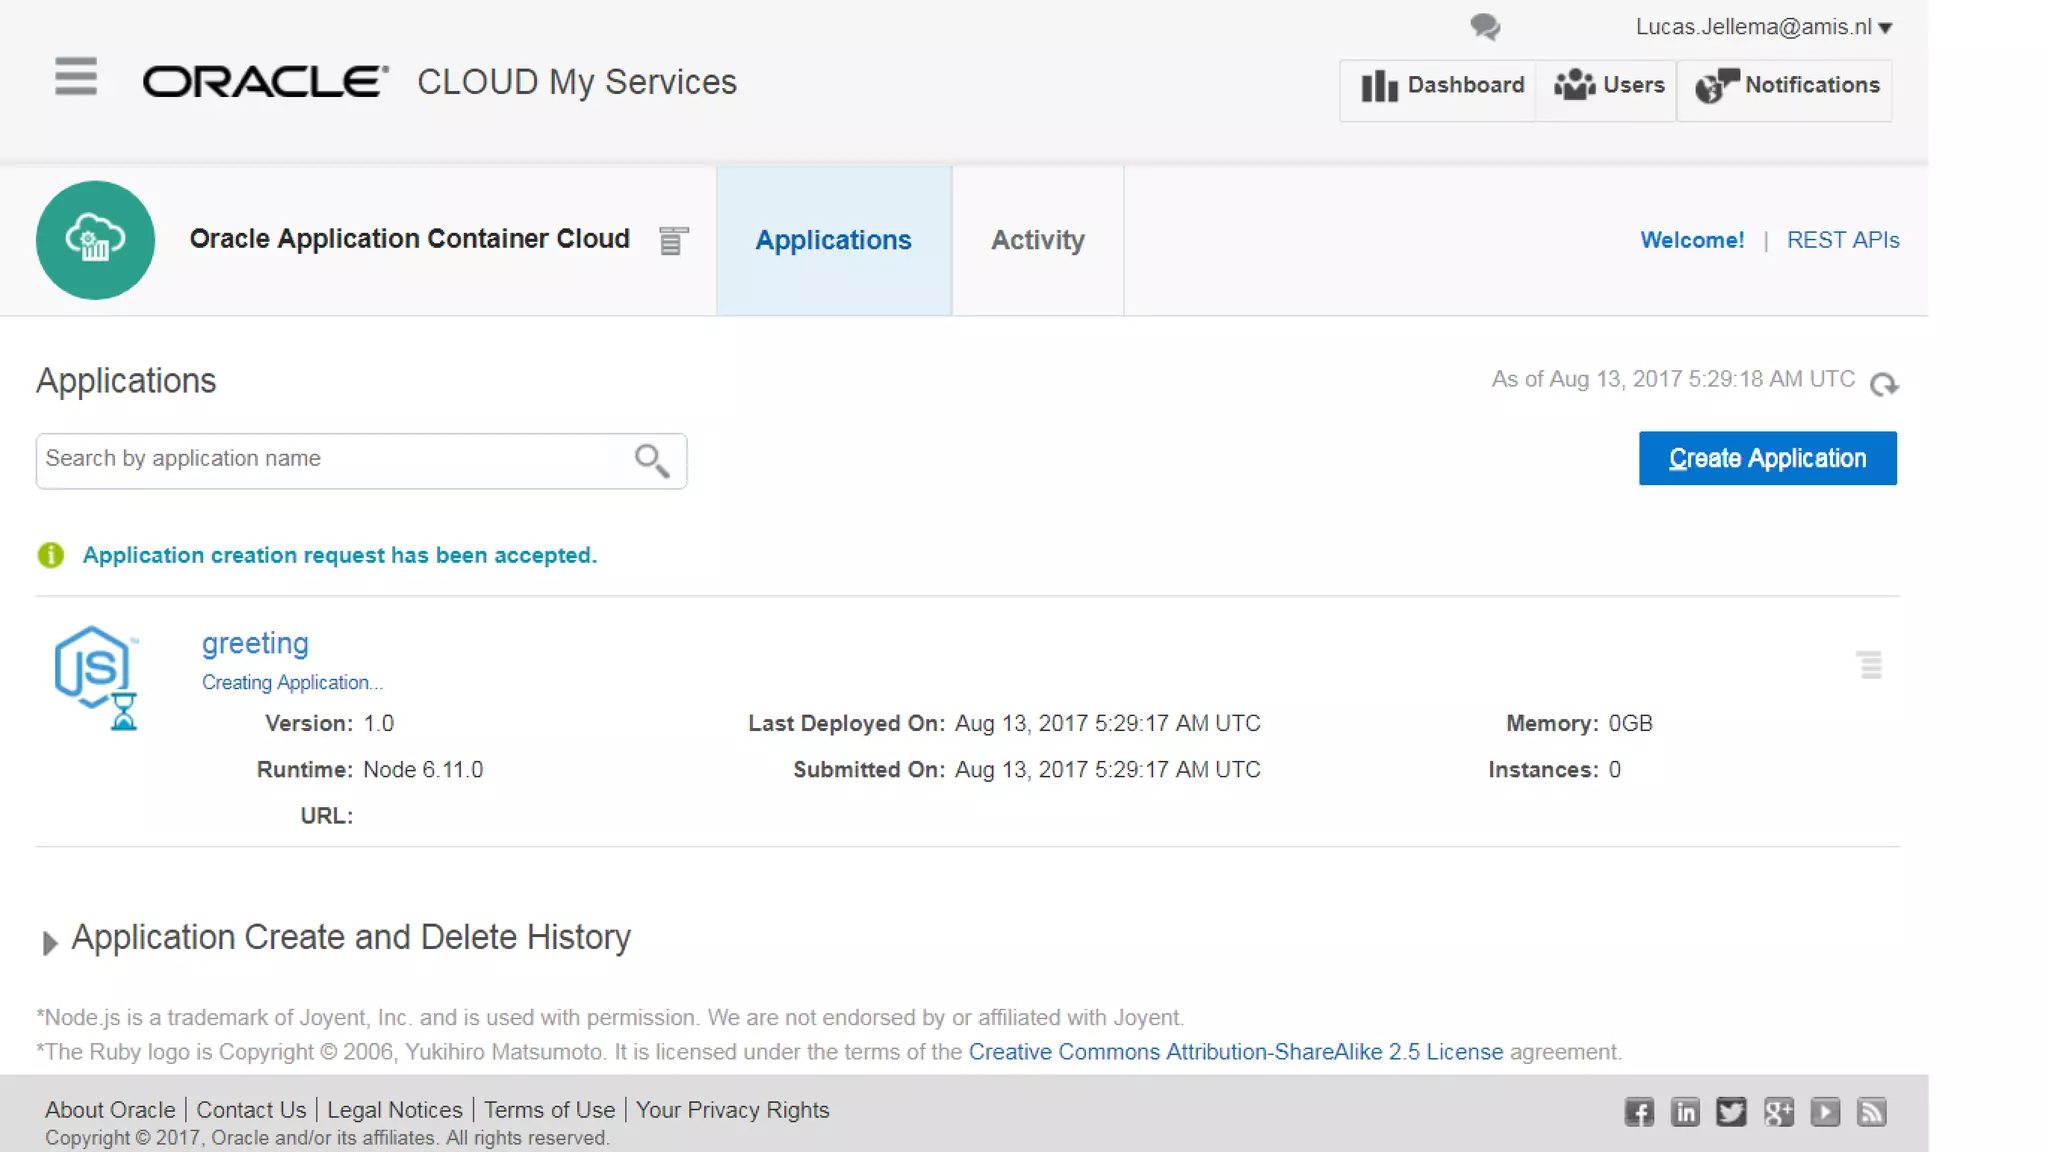Open Oracle LinkedIn page icon
This screenshot has height=1152, width=2048.
click(x=1685, y=1112)
